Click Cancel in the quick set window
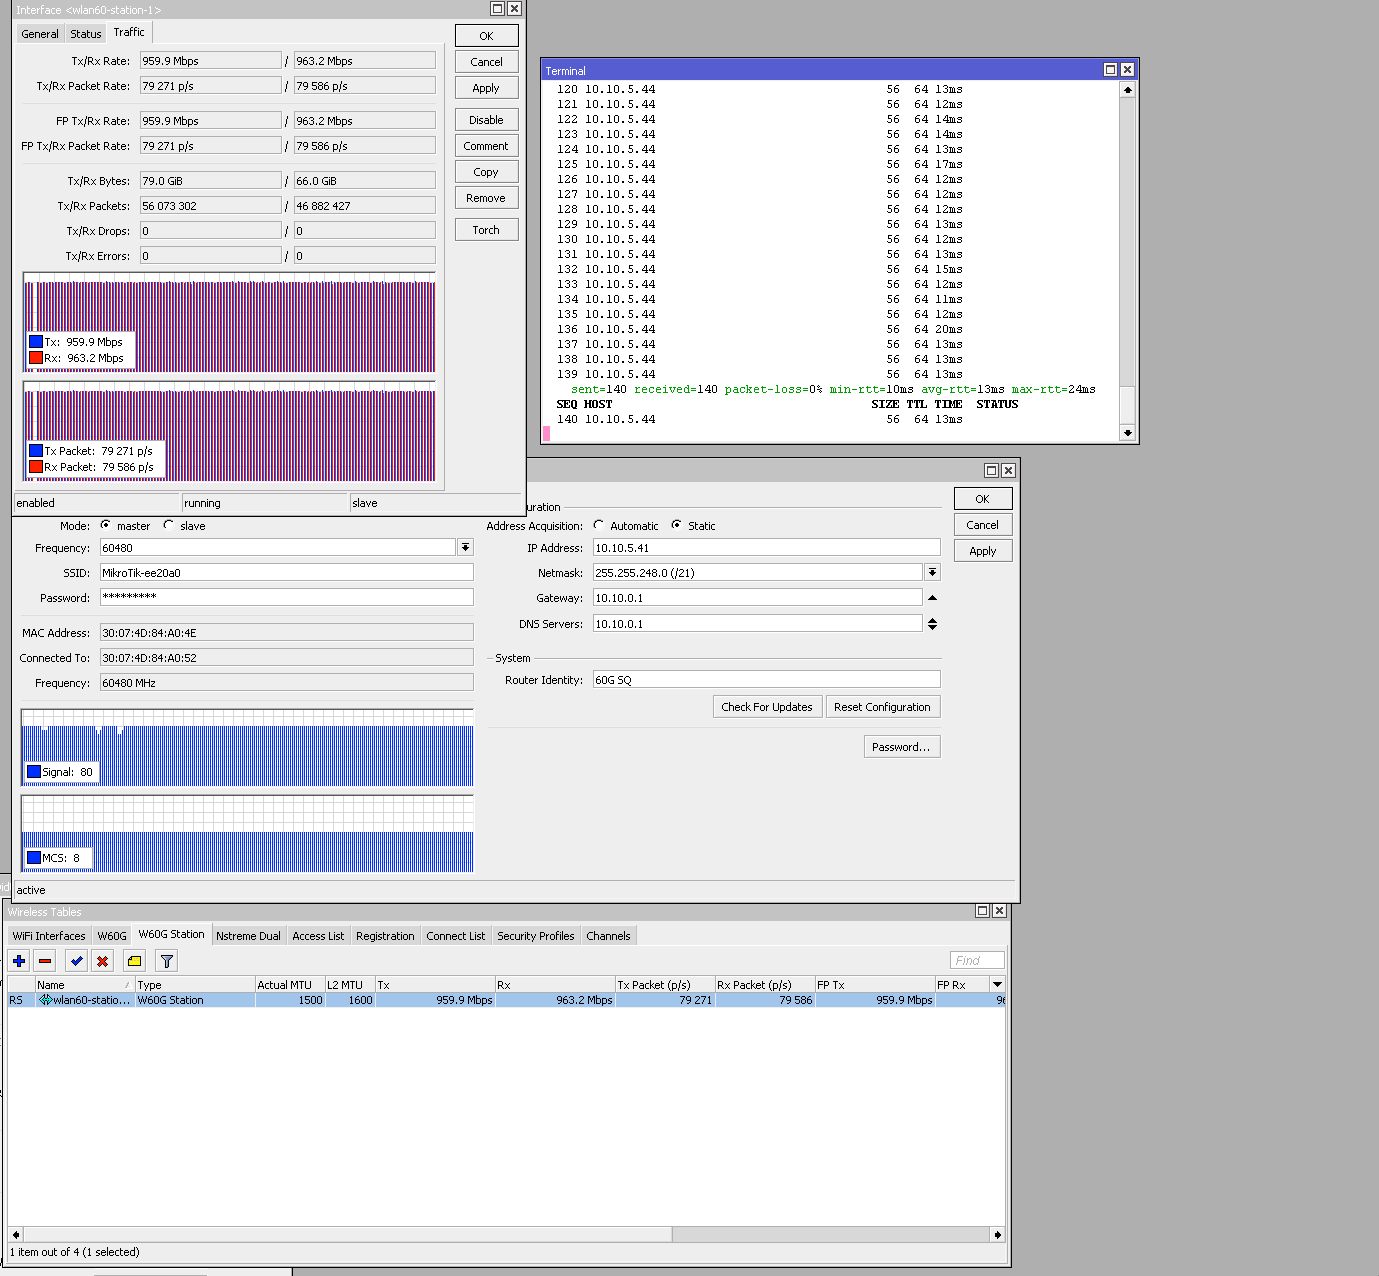This screenshot has width=1379, height=1276. 982,525
